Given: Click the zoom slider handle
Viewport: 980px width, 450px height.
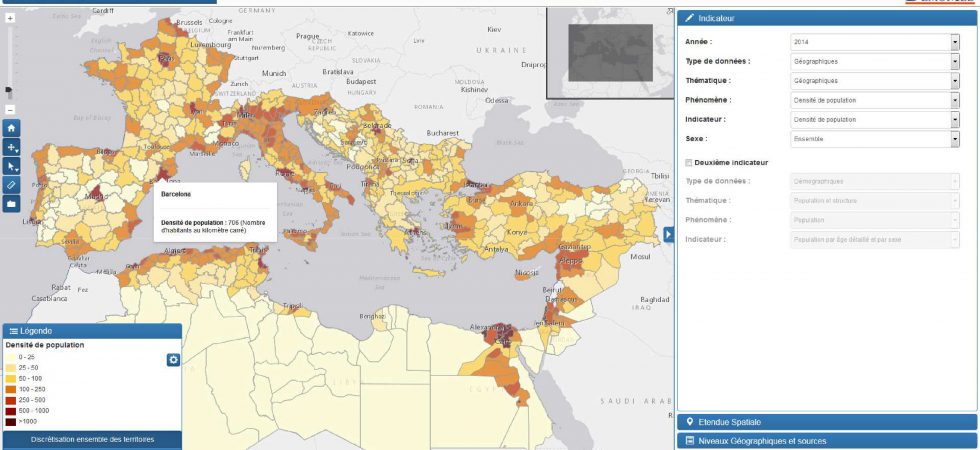Looking at the screenshot, I should tap(10, 90).
